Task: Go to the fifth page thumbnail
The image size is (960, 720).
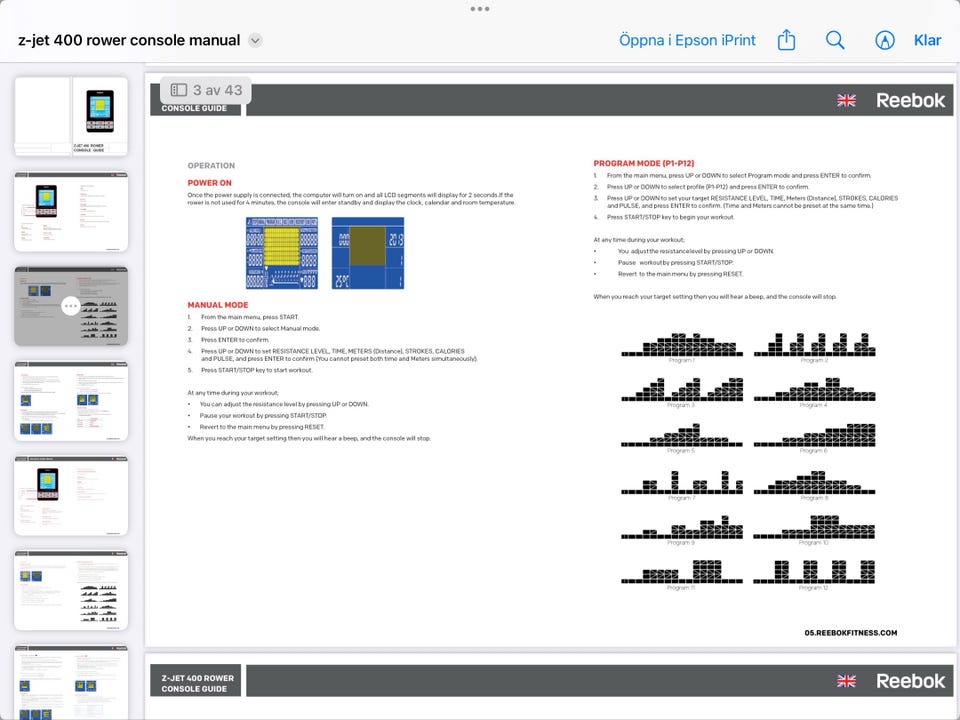Action: 71,495
